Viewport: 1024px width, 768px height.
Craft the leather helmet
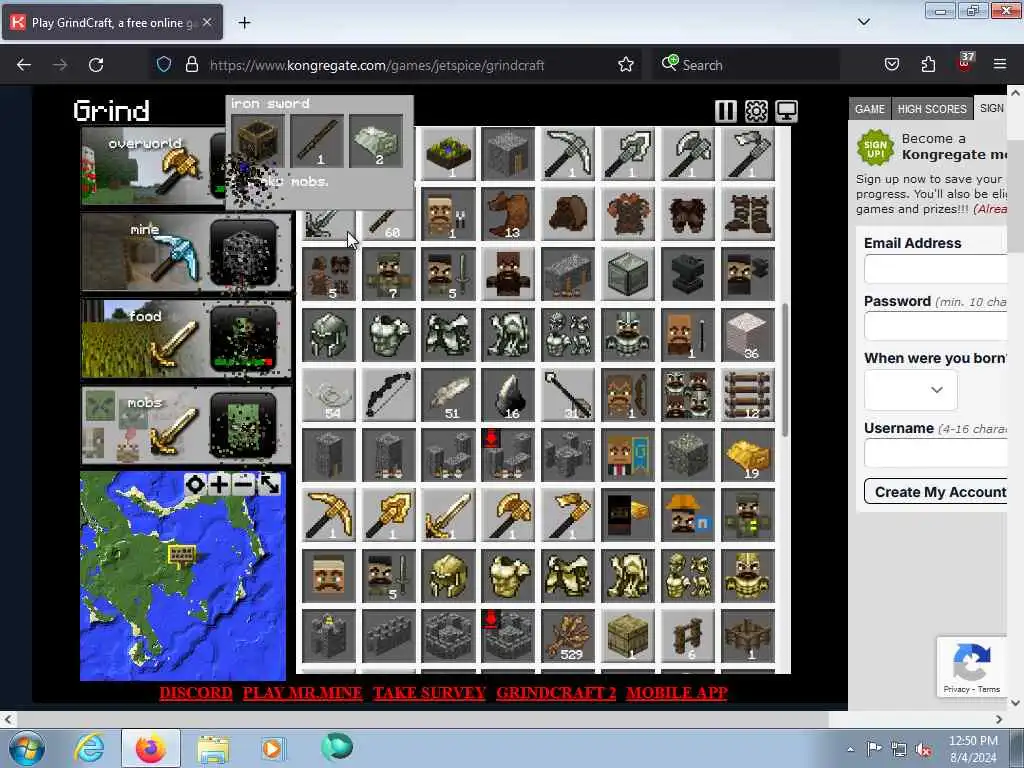point(568,214)
